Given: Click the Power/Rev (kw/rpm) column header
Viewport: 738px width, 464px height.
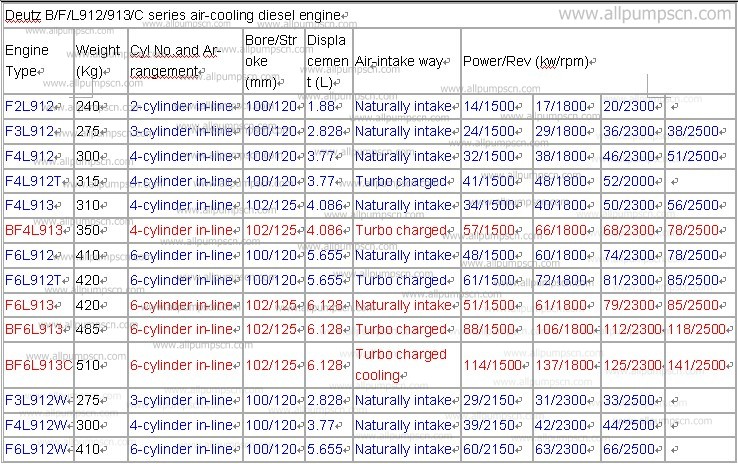Looking at the screenshot, I should tap(526, 62).
